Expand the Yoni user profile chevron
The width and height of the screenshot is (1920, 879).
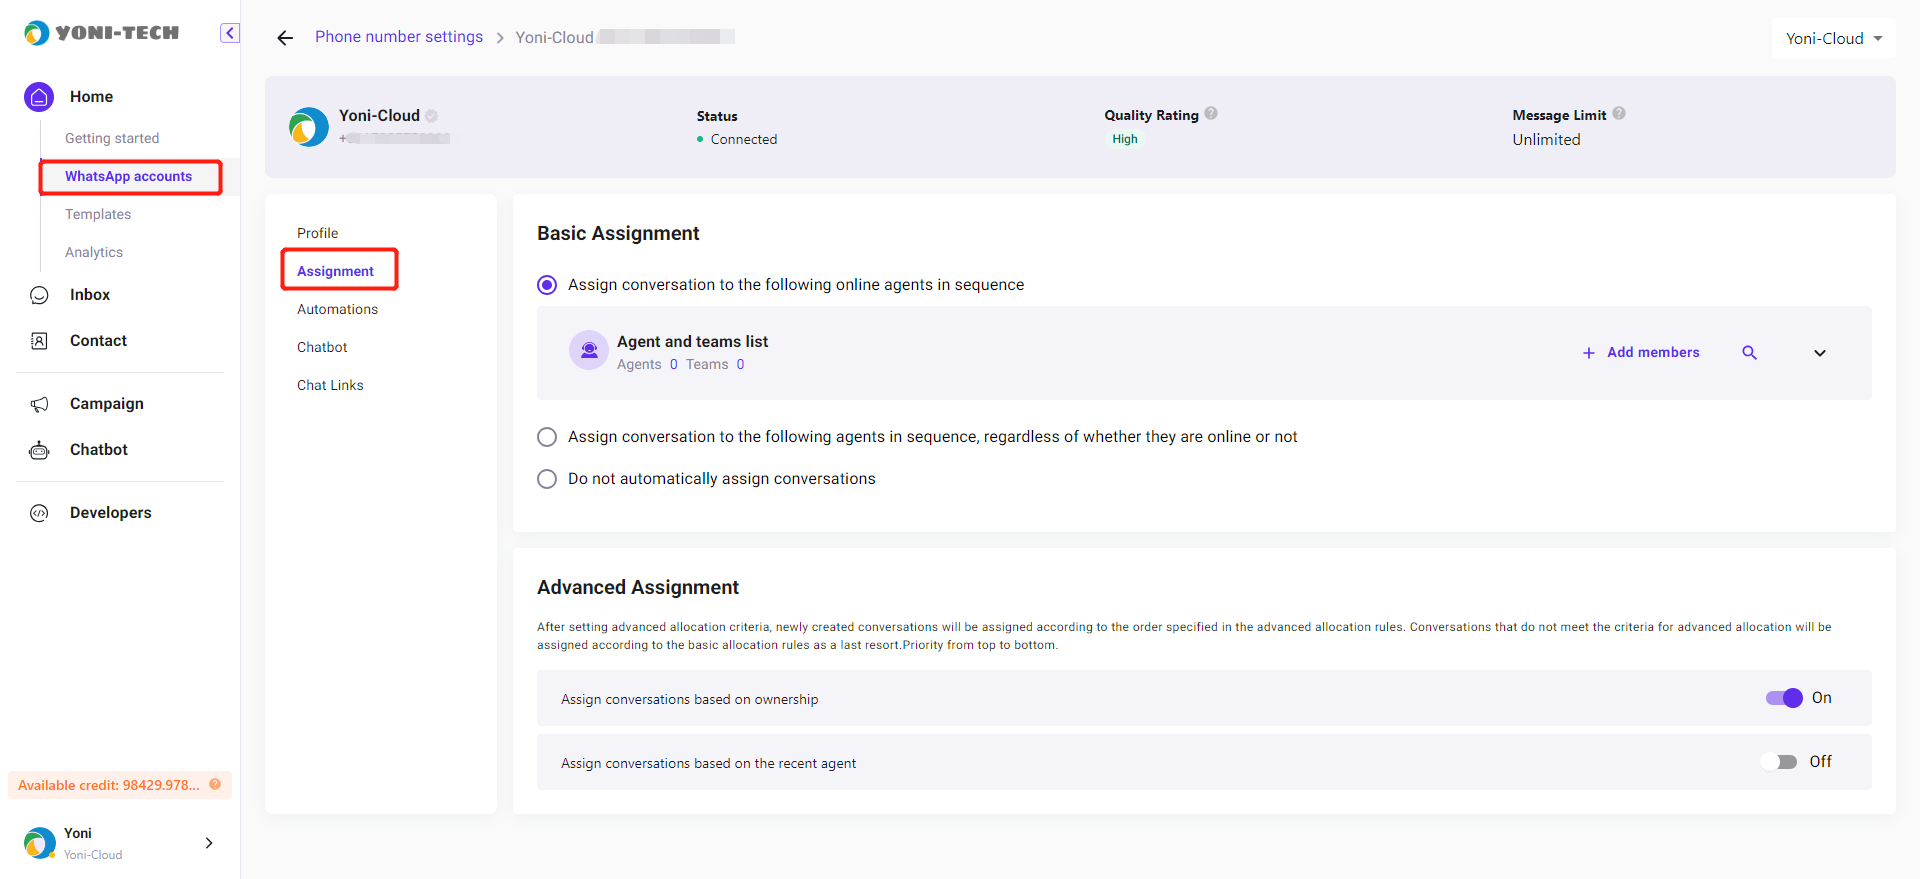pos(209,843)
